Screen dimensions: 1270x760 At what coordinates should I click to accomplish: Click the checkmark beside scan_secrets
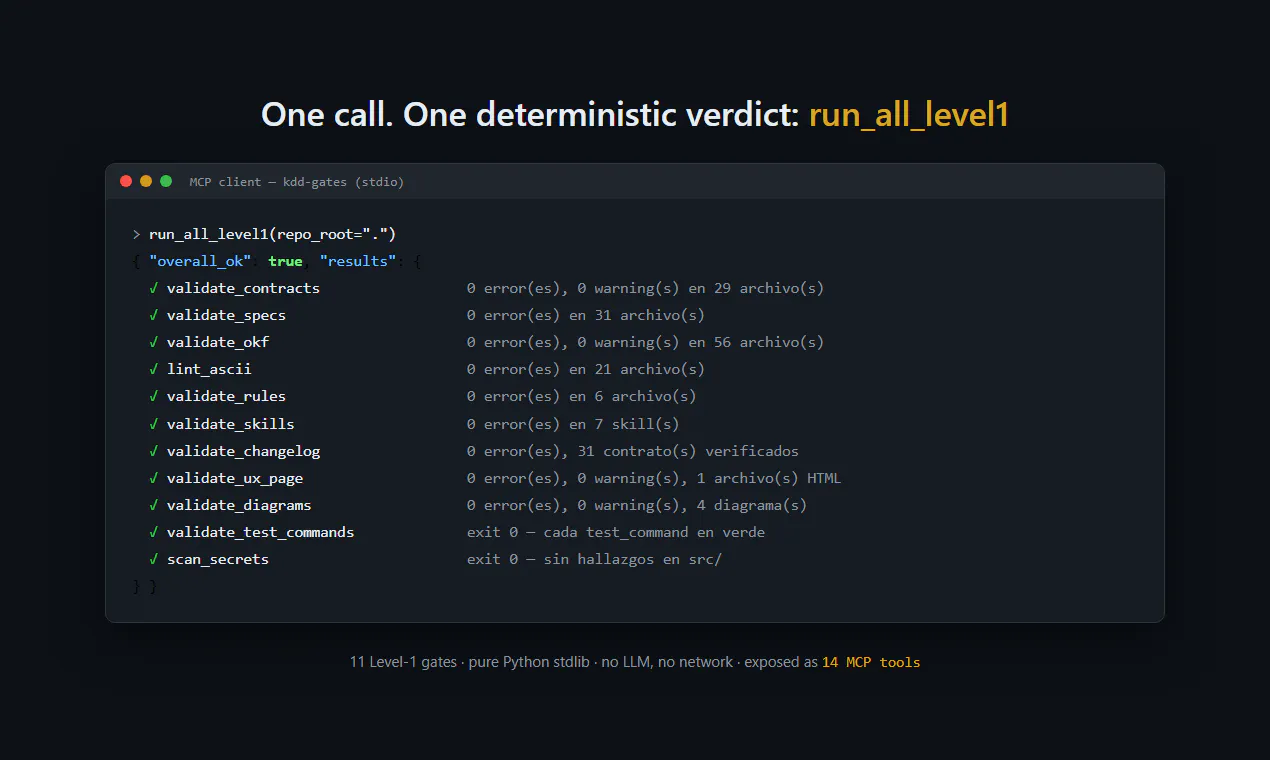(x=154, y=559)
